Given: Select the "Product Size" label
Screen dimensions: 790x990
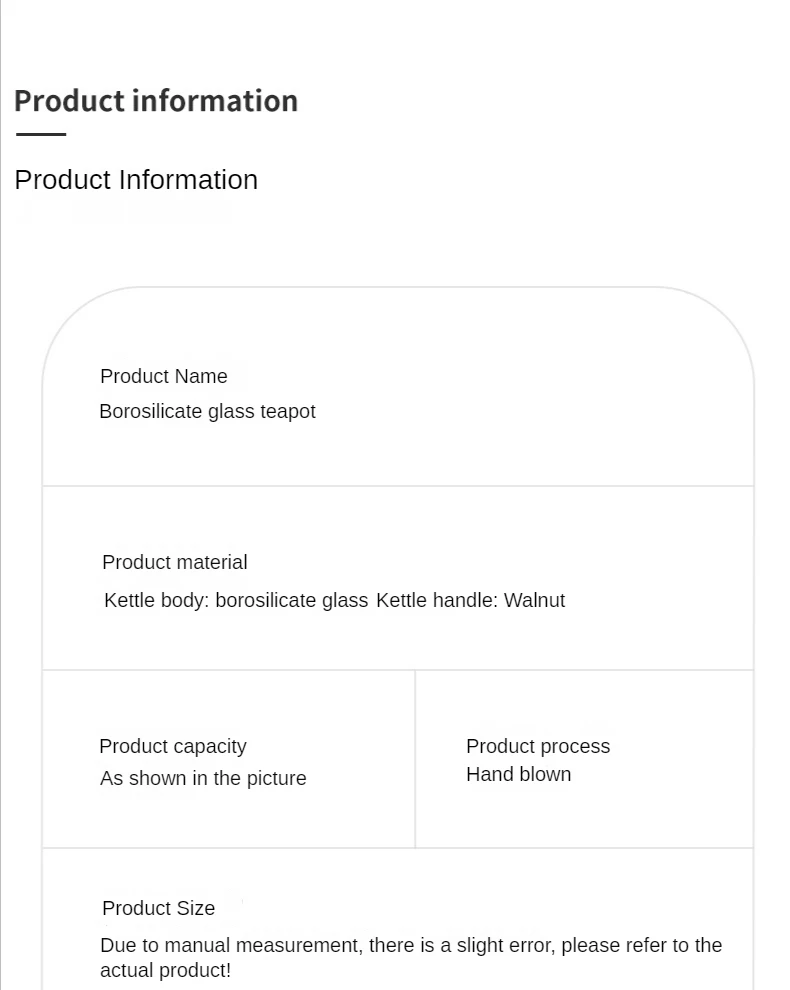Looking at the screenshot, I should click(159, 909).
